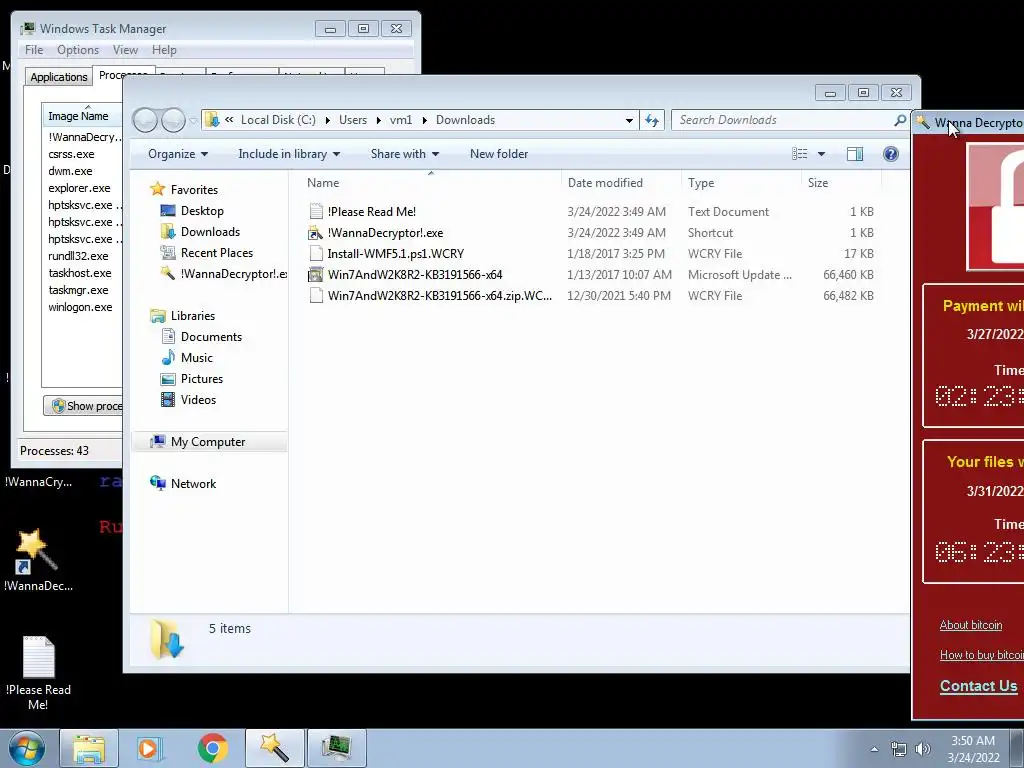
Task: Open the Include in library dropdown
Action: (x=289, y=154)
